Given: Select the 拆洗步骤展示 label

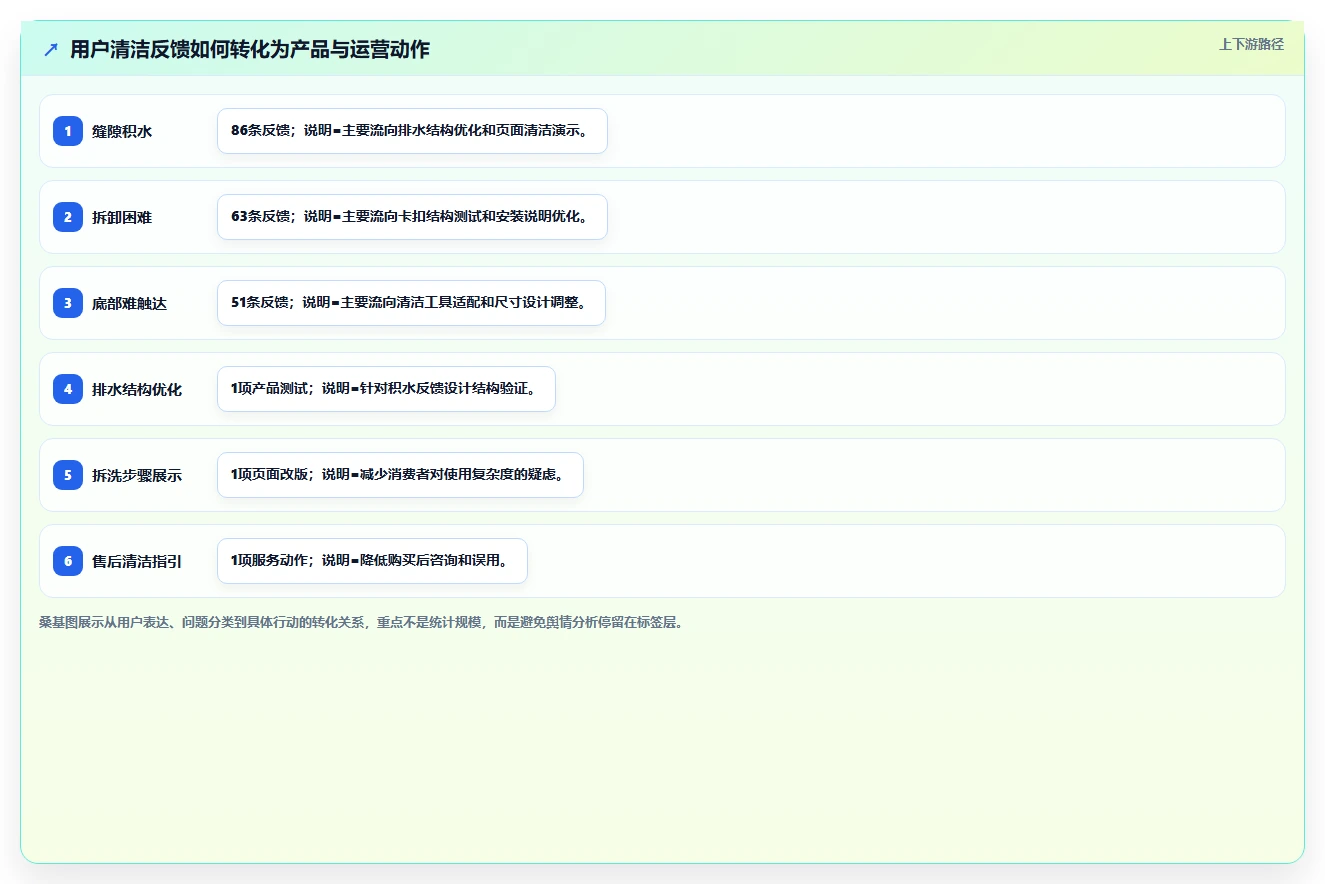Looking at the screenshot, I should (x=137, y=475).
